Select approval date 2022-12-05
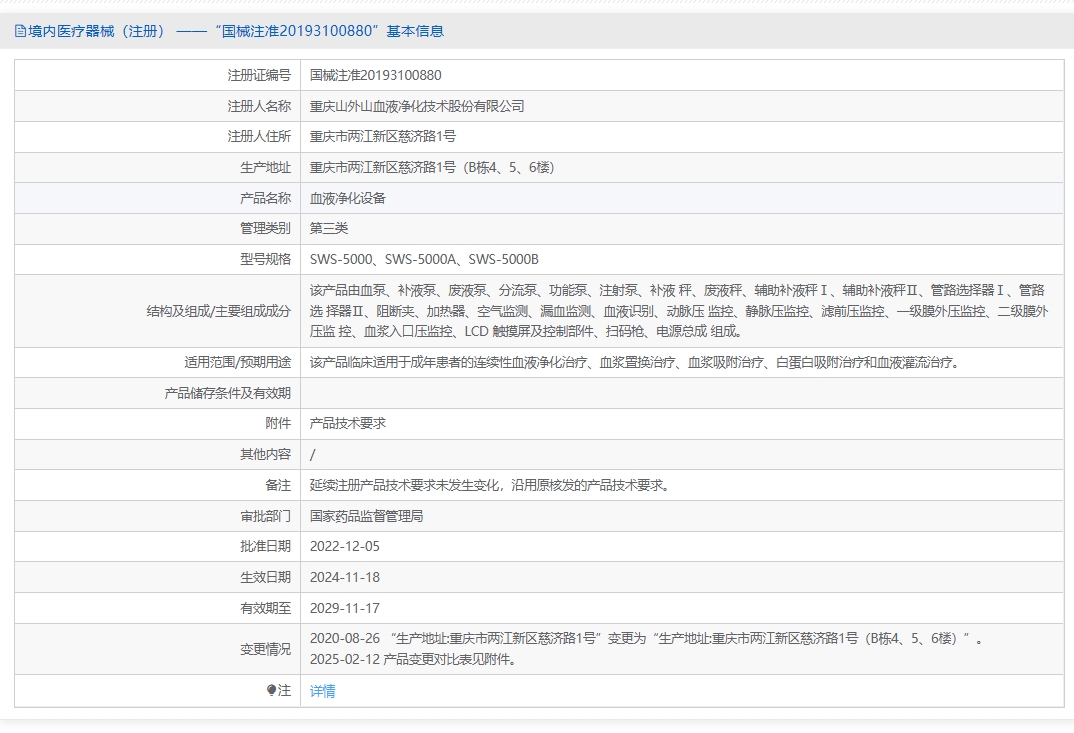Screen dimensions: 1074x733 pos(345,546)
